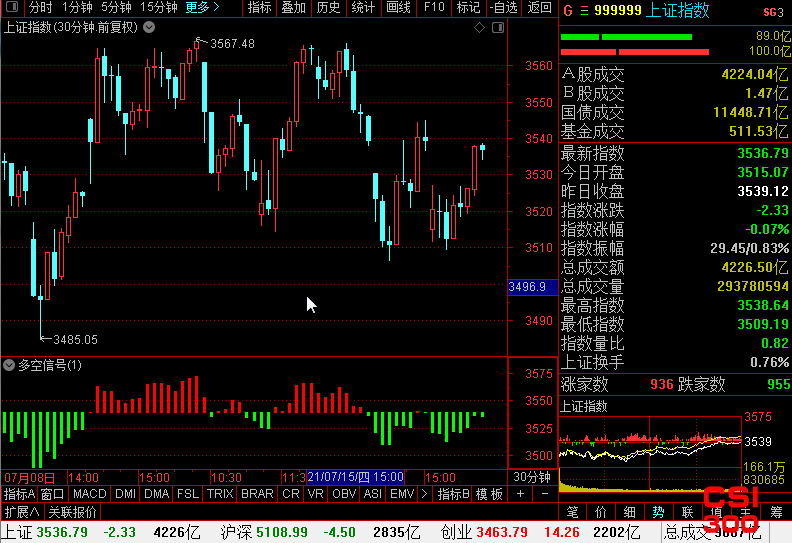This screenshot has width=792, height=543.
Task: Click the 最新指数 value 3536.79
Action: pos(763,153)
